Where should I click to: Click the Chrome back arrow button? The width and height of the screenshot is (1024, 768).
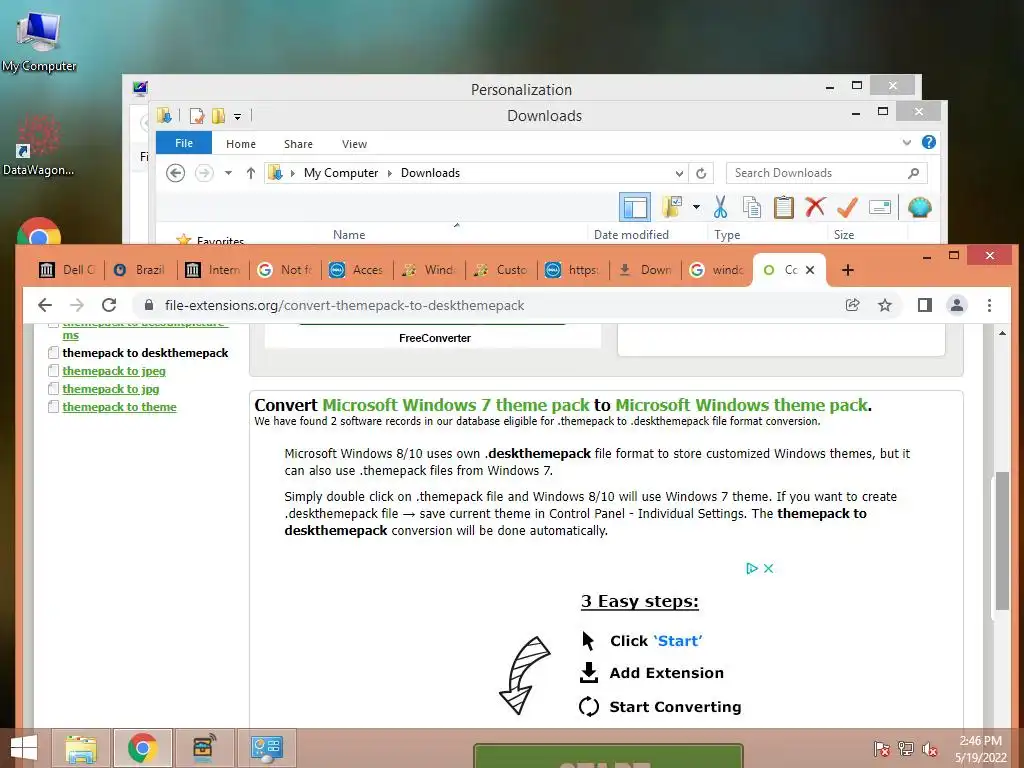[x=44, y=305]
